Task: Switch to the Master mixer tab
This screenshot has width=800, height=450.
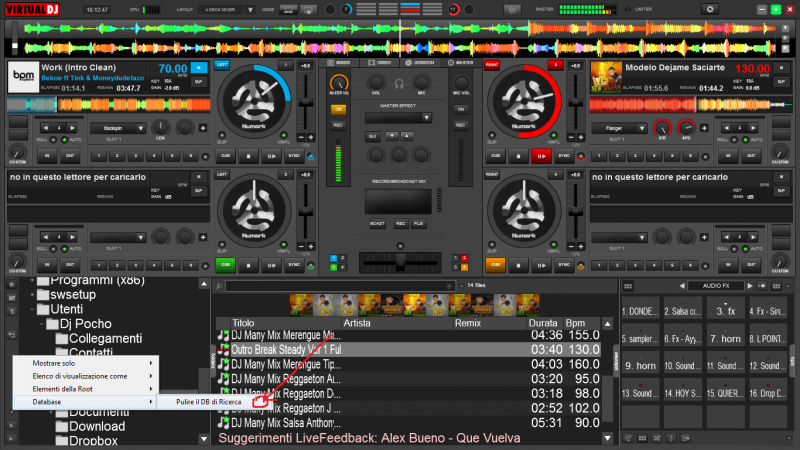Action: click(x=461, y=62)
